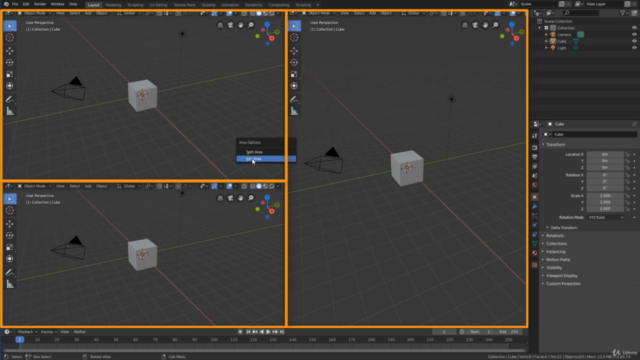Open the File menu
Viewport: 640px width, 360px height.
pos(15,4)
